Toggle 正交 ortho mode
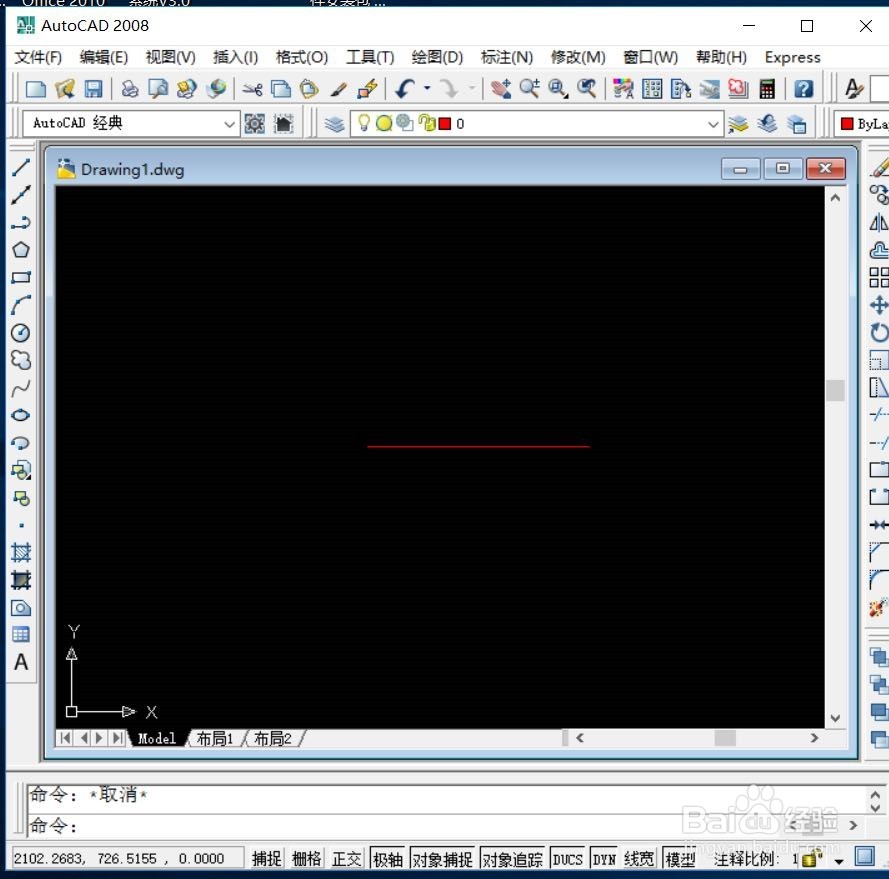 [x=346, y=859]
